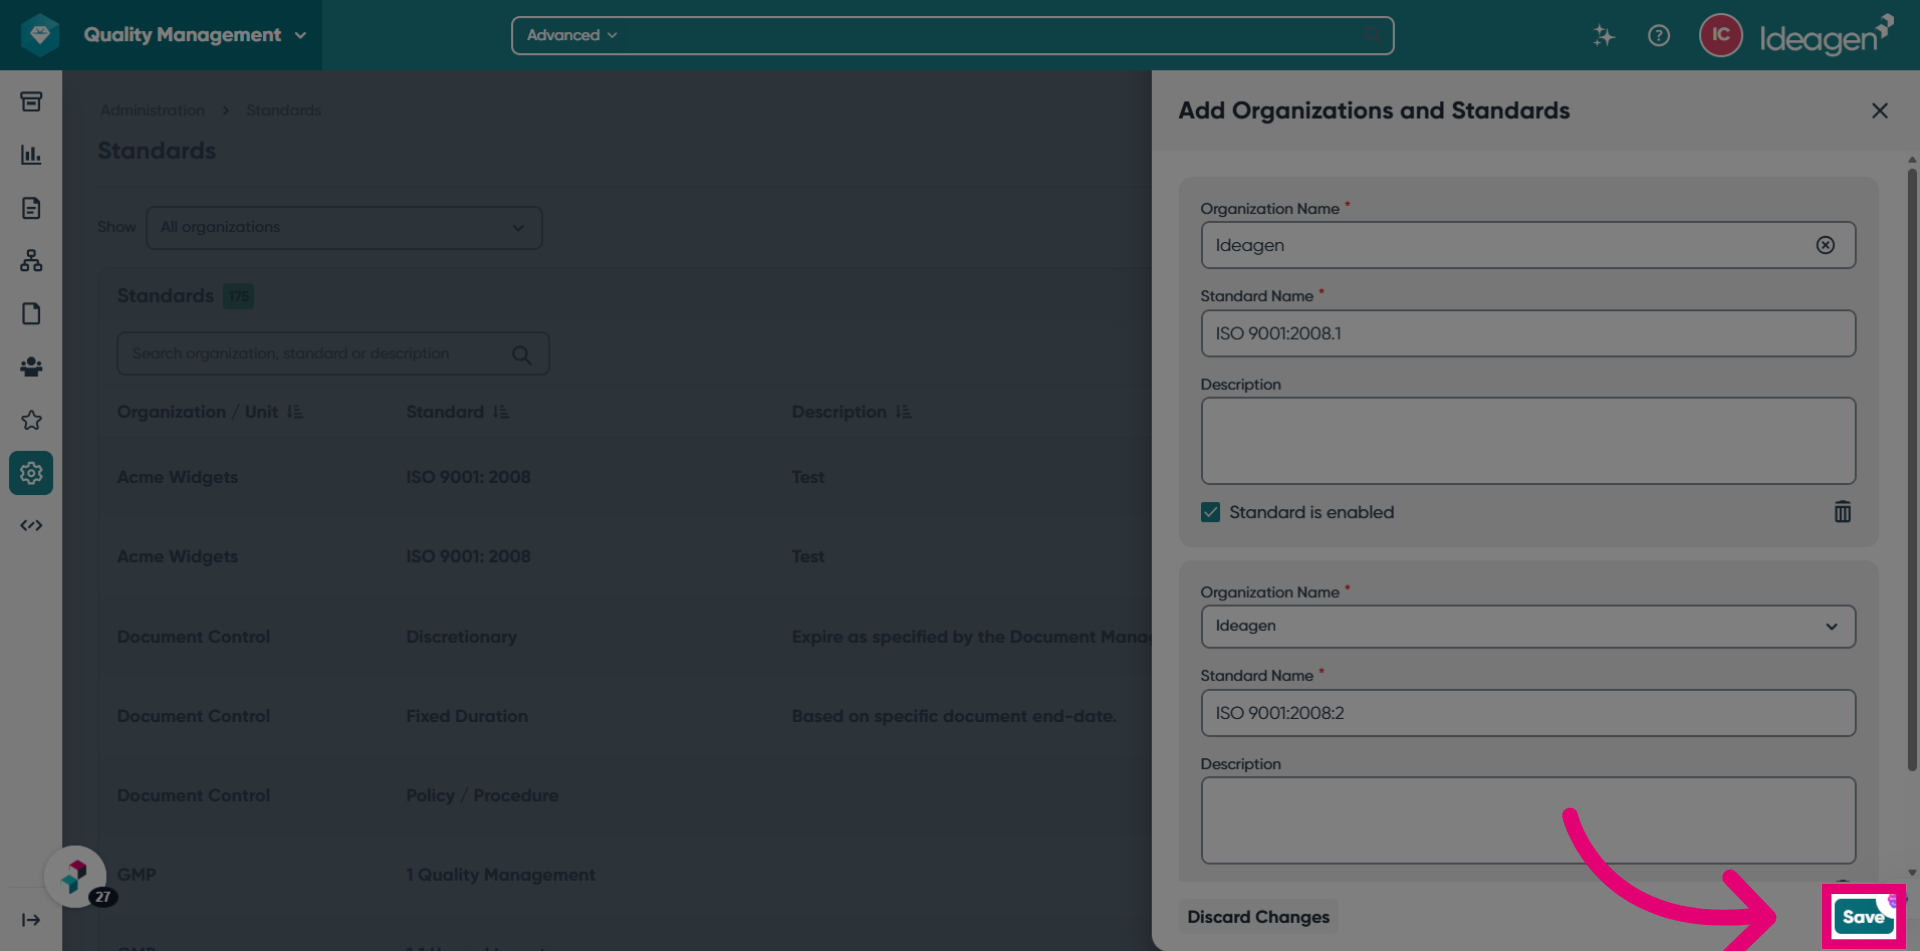The height and width of the screenshot is (951, 1920).
Task: Select the Fixed Duration standard cell
Action: [467, 716]
